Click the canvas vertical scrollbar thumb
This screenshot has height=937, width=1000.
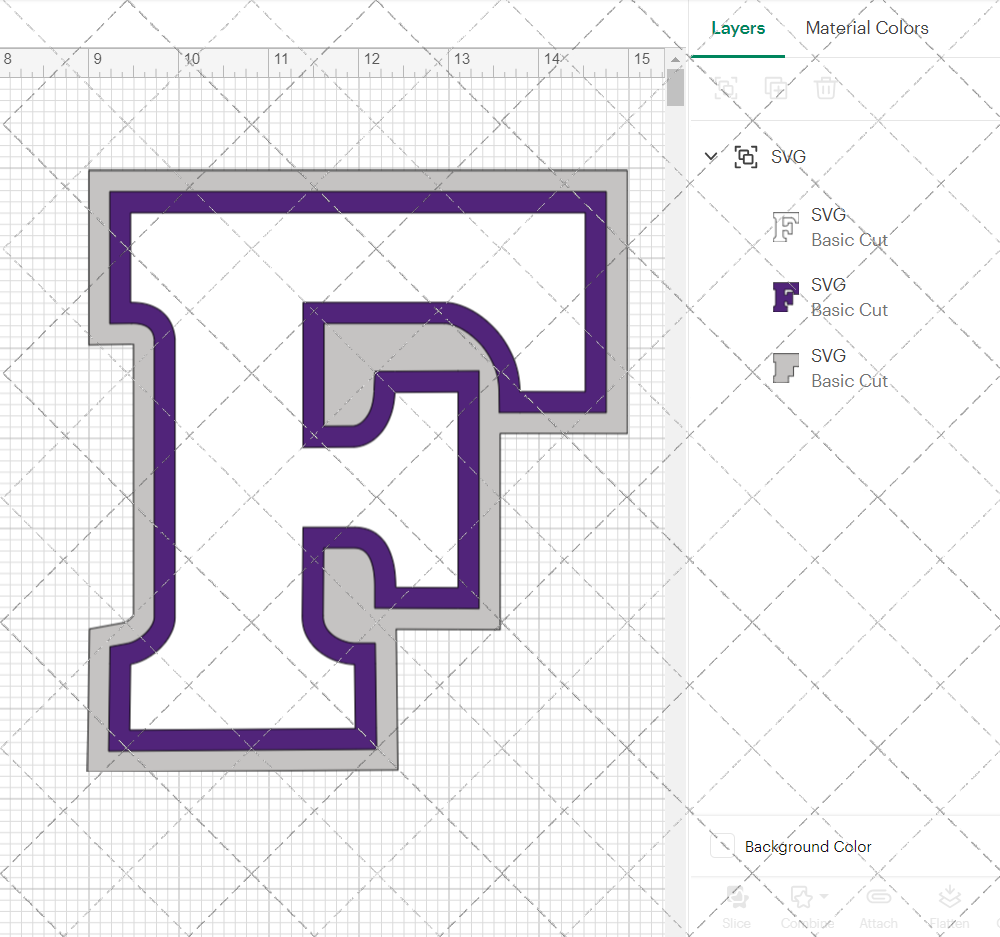point(675,88)
